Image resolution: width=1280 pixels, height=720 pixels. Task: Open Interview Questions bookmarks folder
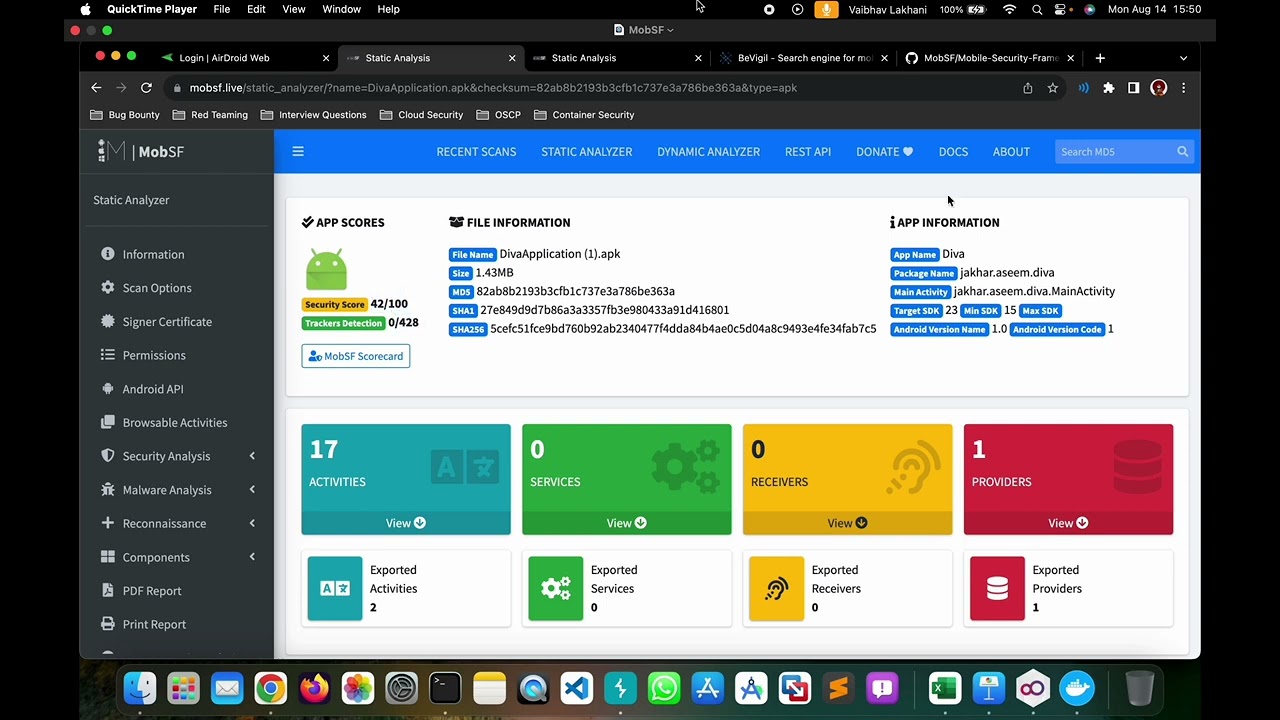[x=313, y=115]
